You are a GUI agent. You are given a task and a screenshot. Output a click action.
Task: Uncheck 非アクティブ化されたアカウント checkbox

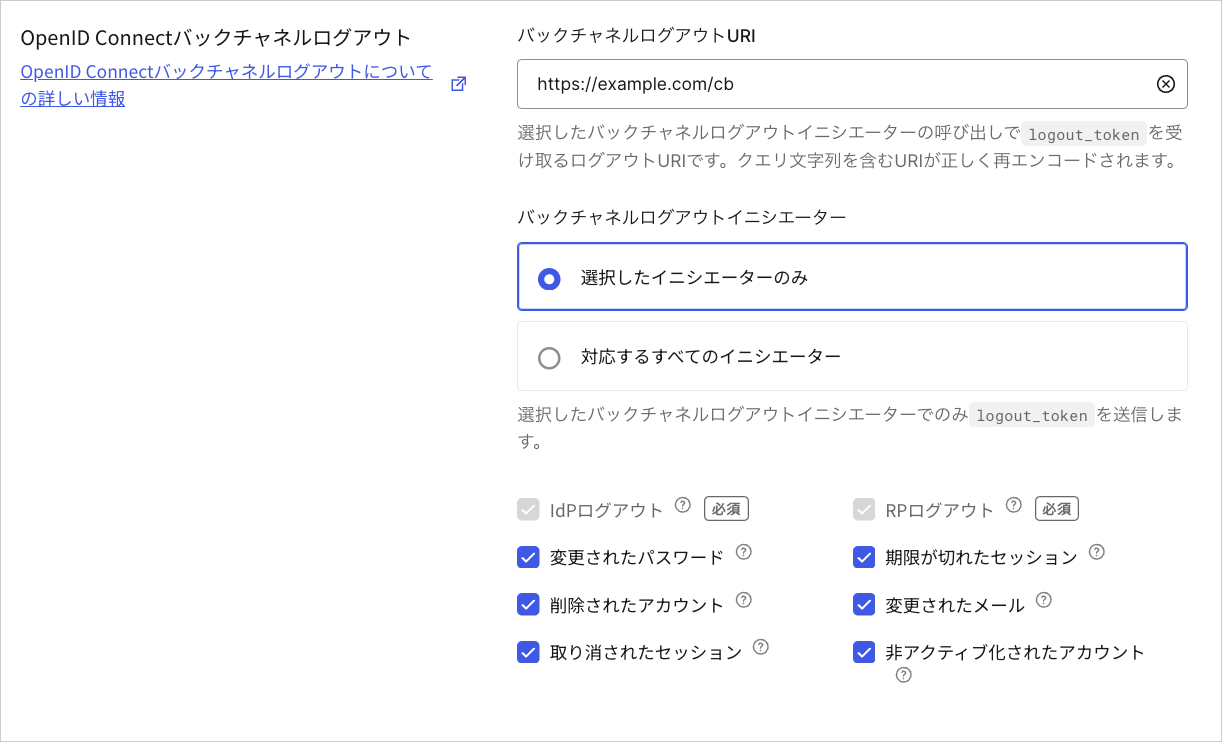pyautogui.click(x=864, y=652)
